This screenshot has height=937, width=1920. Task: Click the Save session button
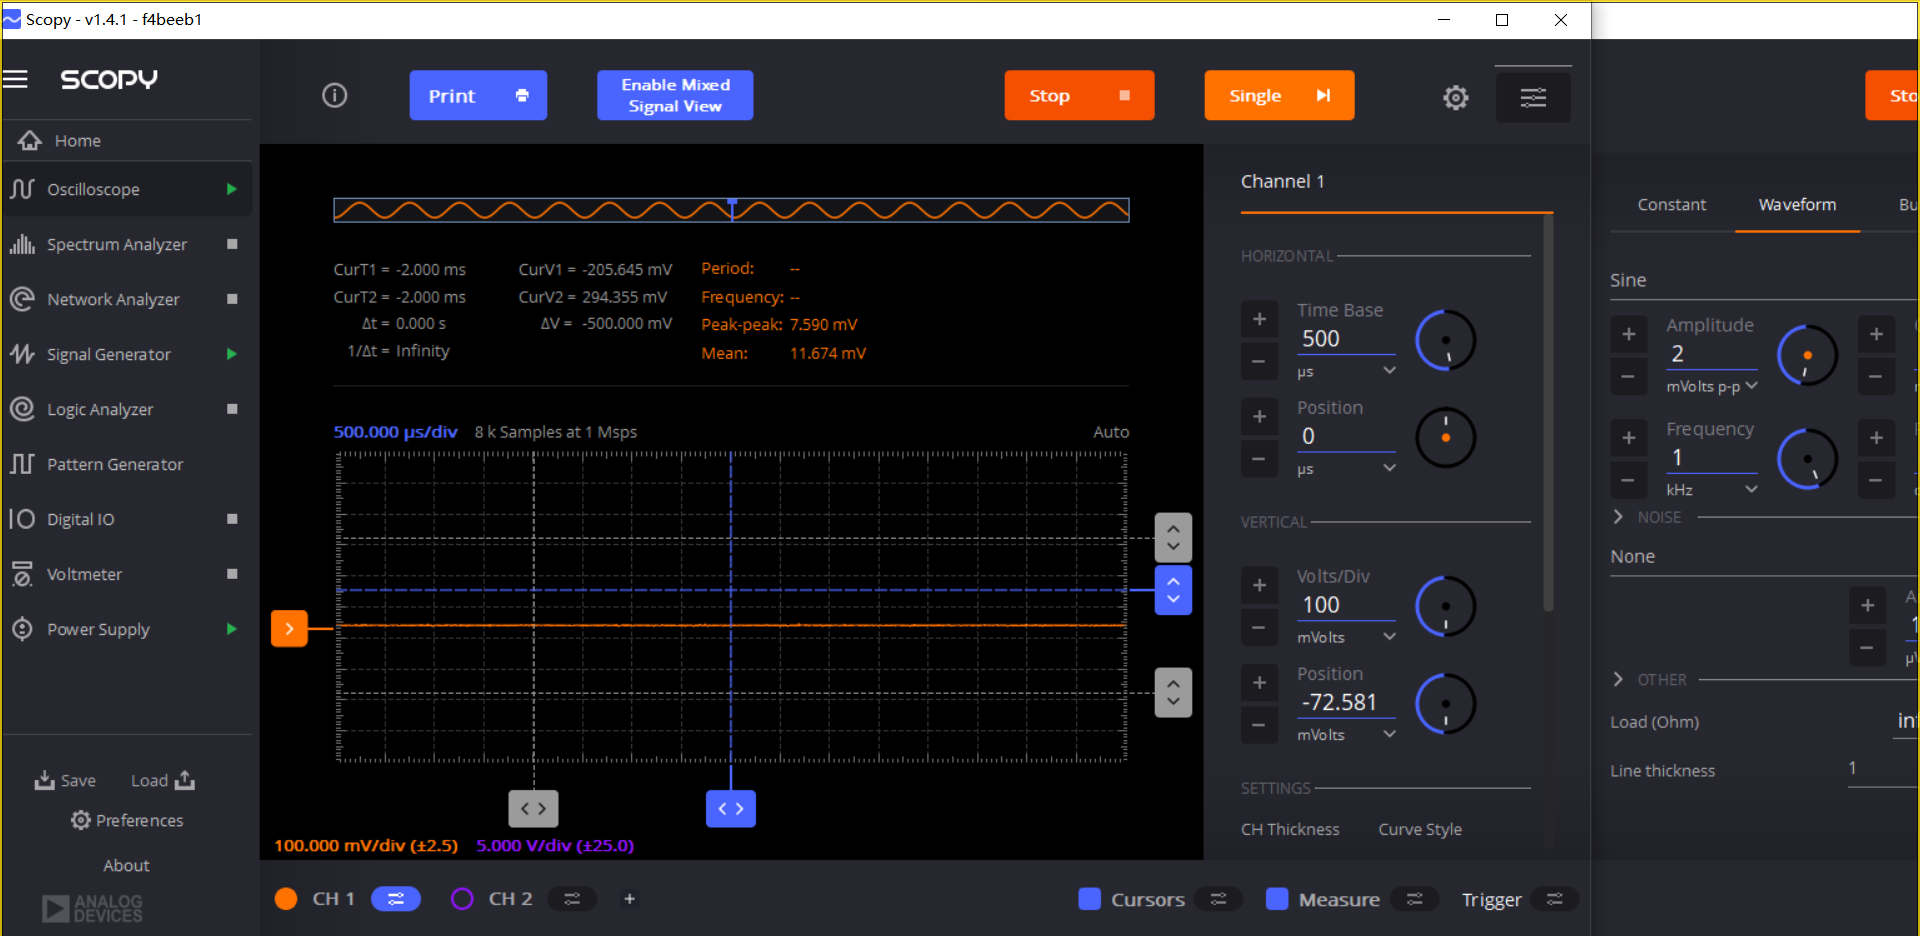click(x=65, y=781)
